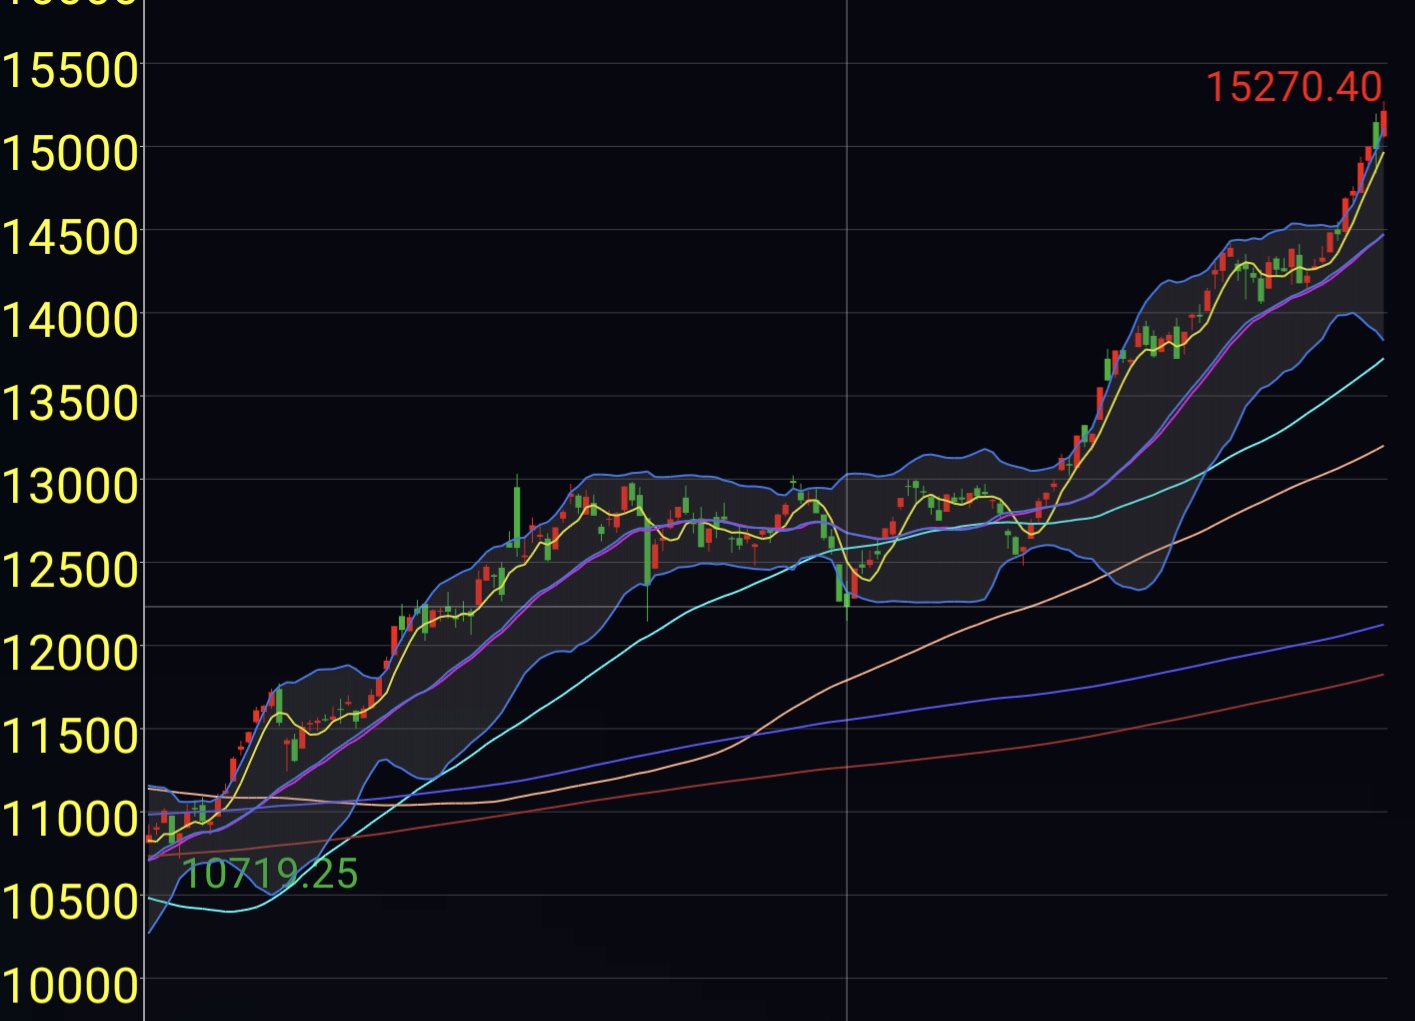Click the 11500 price axis label
Viewport: 1415px width, 1021px height.
coord(69,736)
